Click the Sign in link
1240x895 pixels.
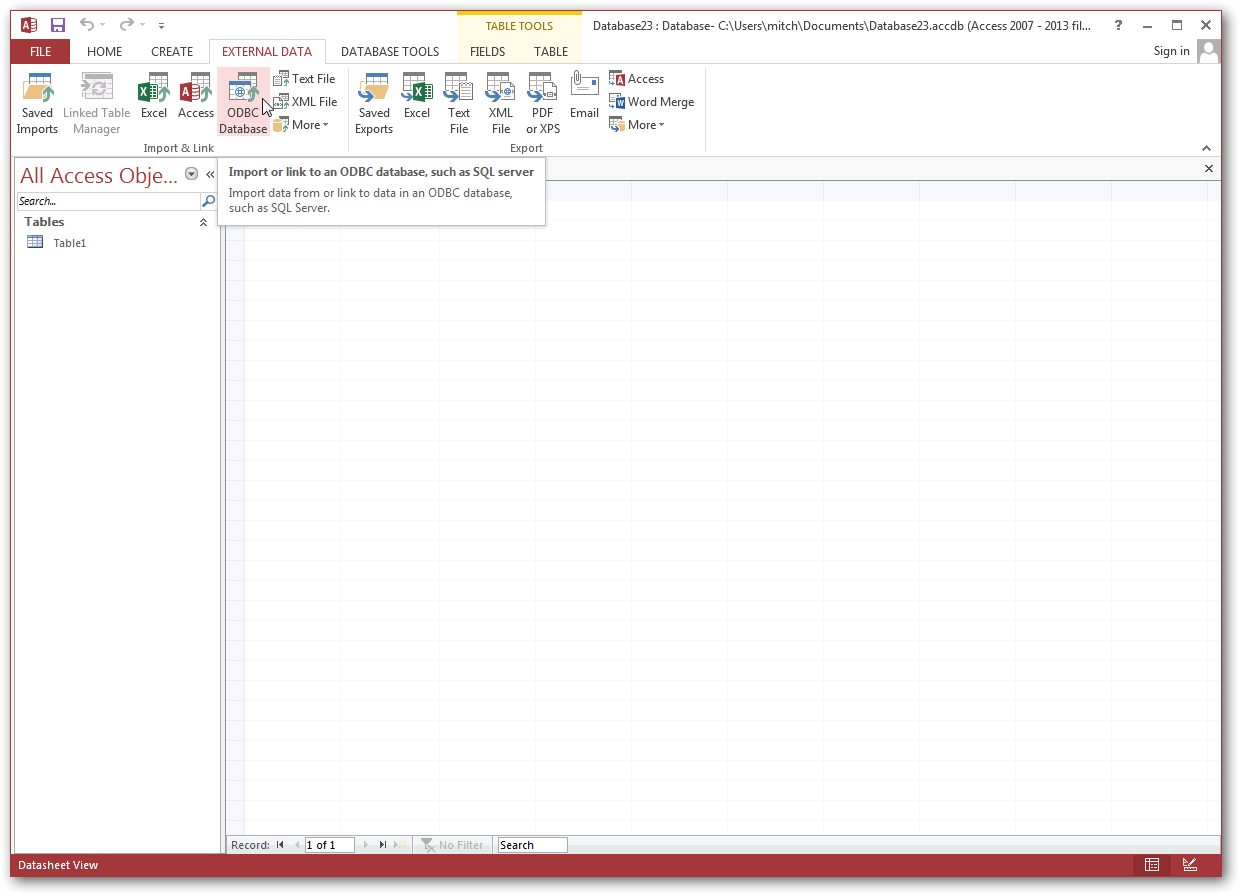(1171, 51)
